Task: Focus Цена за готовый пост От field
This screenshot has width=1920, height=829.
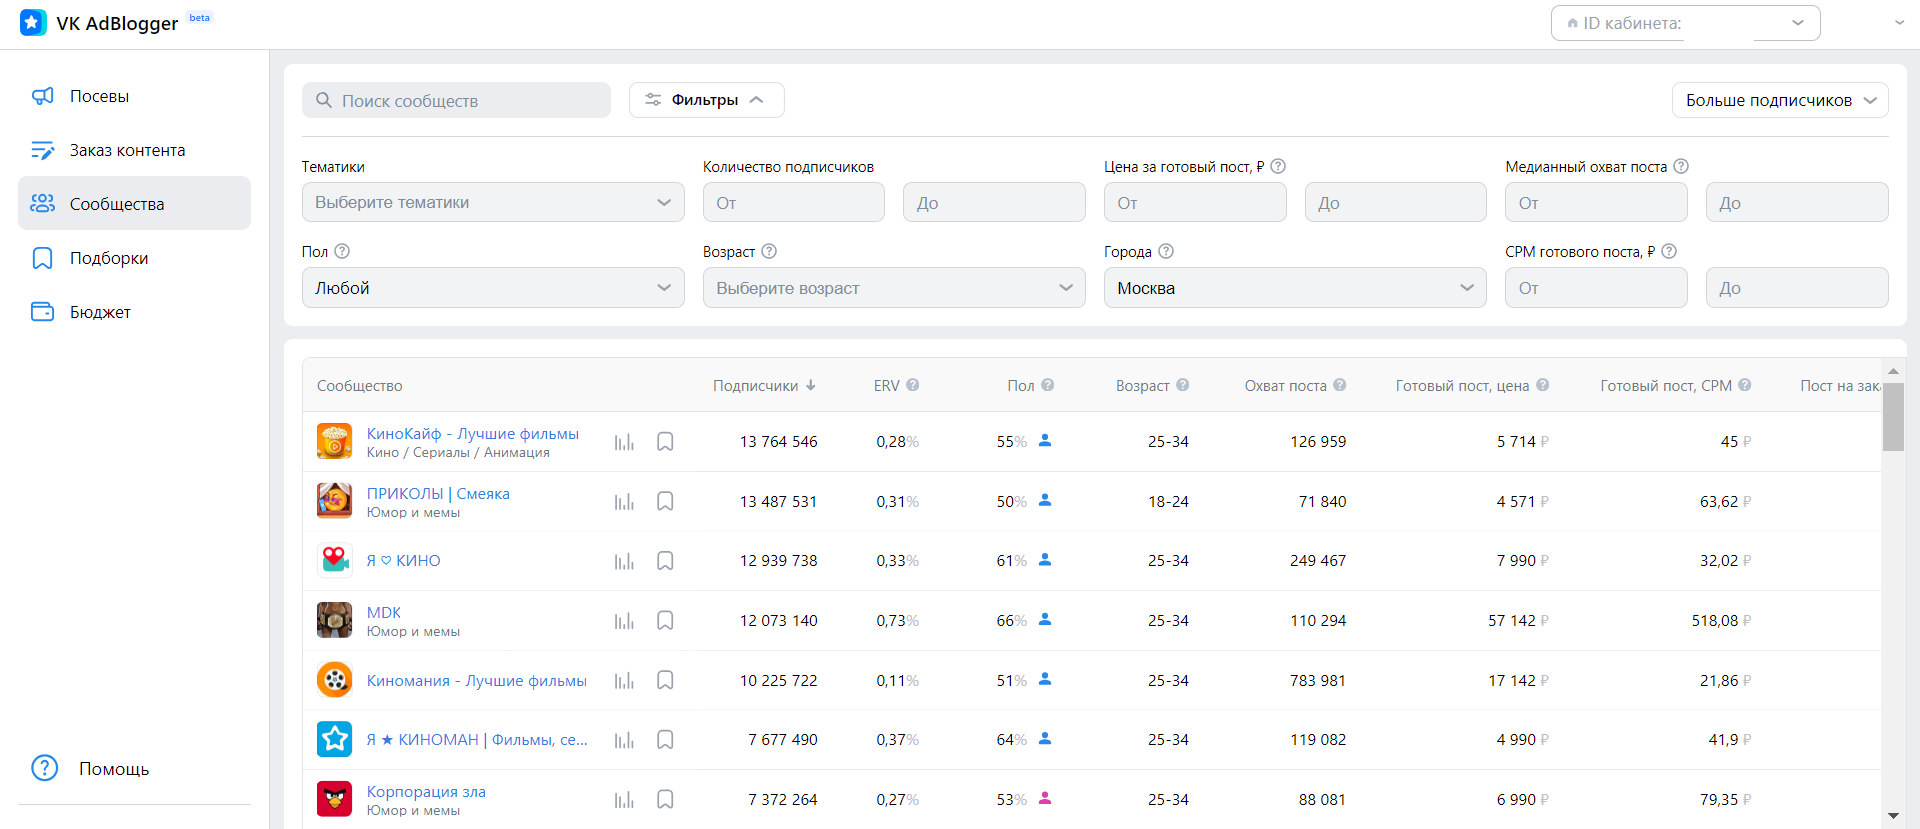Action: 1195,202
